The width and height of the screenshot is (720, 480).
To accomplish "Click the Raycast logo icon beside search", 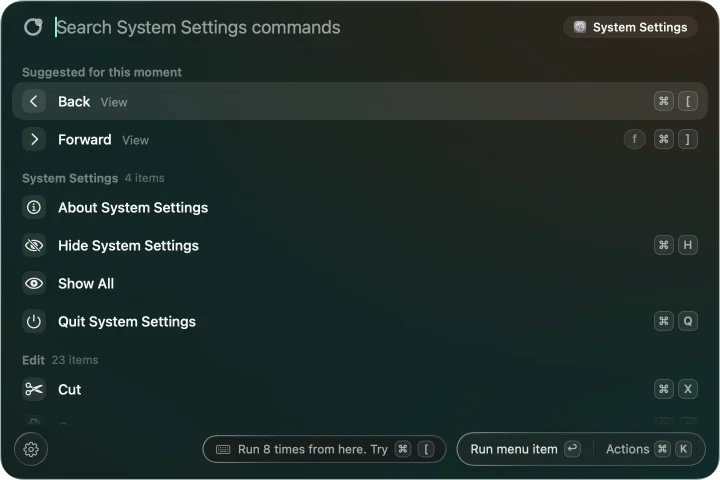I will (x=33, y=27).
